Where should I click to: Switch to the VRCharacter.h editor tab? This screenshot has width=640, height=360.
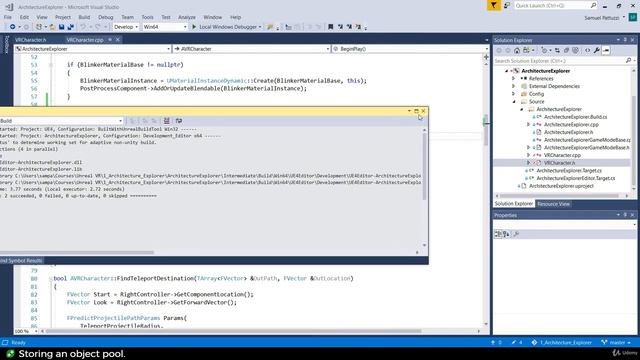tap(31, 40)
